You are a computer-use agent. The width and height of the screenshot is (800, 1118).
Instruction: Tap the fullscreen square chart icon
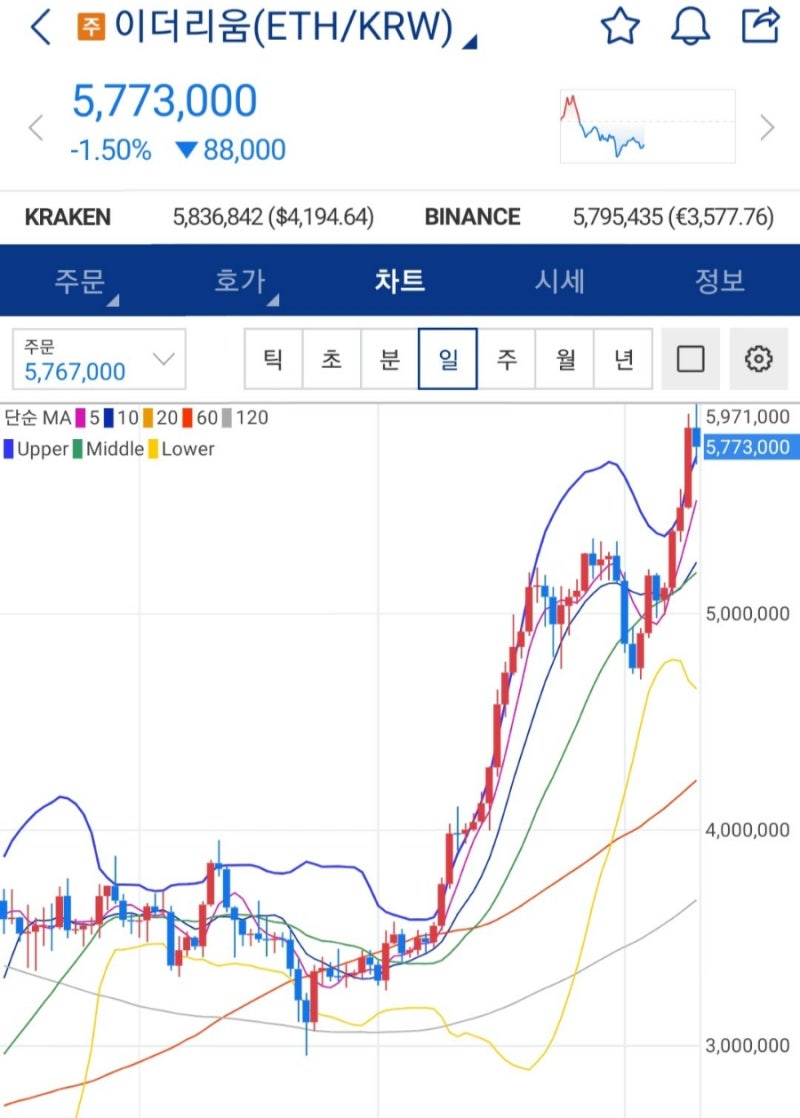690,359
